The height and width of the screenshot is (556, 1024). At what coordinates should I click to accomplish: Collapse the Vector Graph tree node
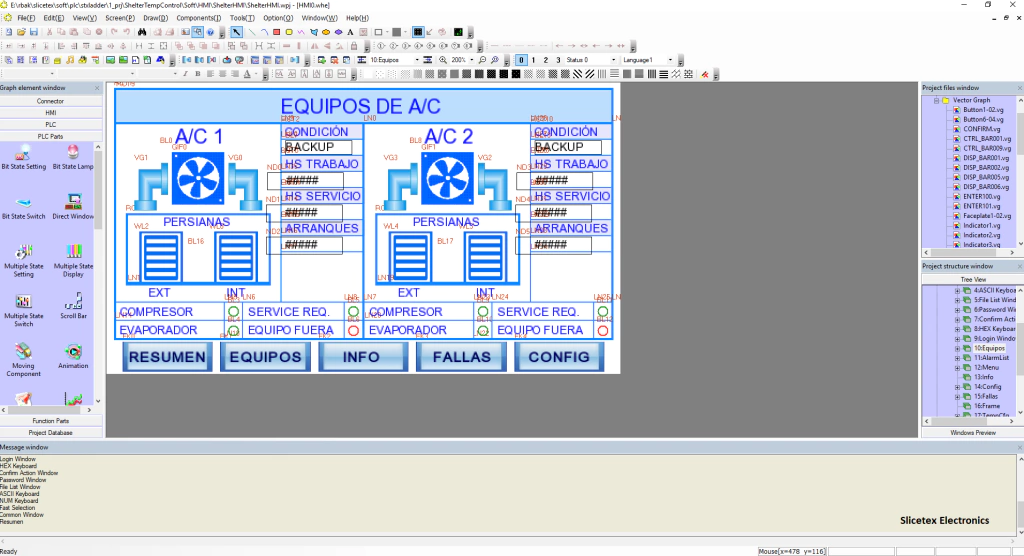point(936,101)
